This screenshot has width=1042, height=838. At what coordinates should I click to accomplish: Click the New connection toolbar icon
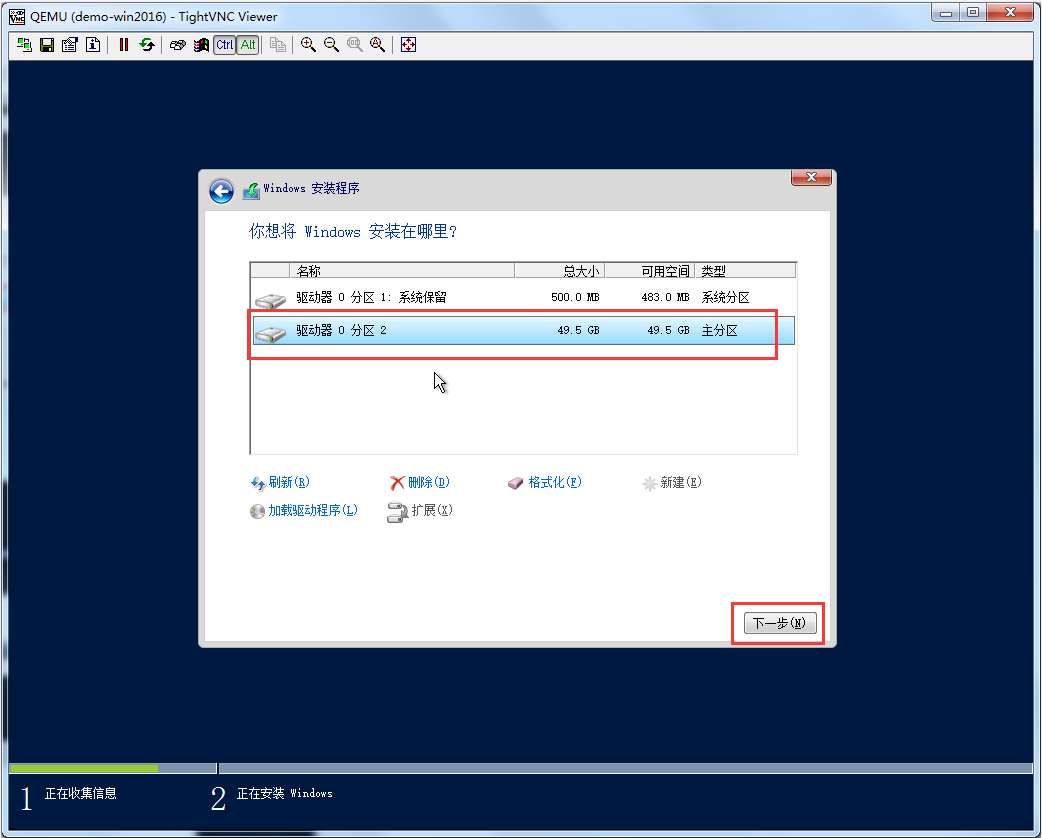tap(25, 45)
